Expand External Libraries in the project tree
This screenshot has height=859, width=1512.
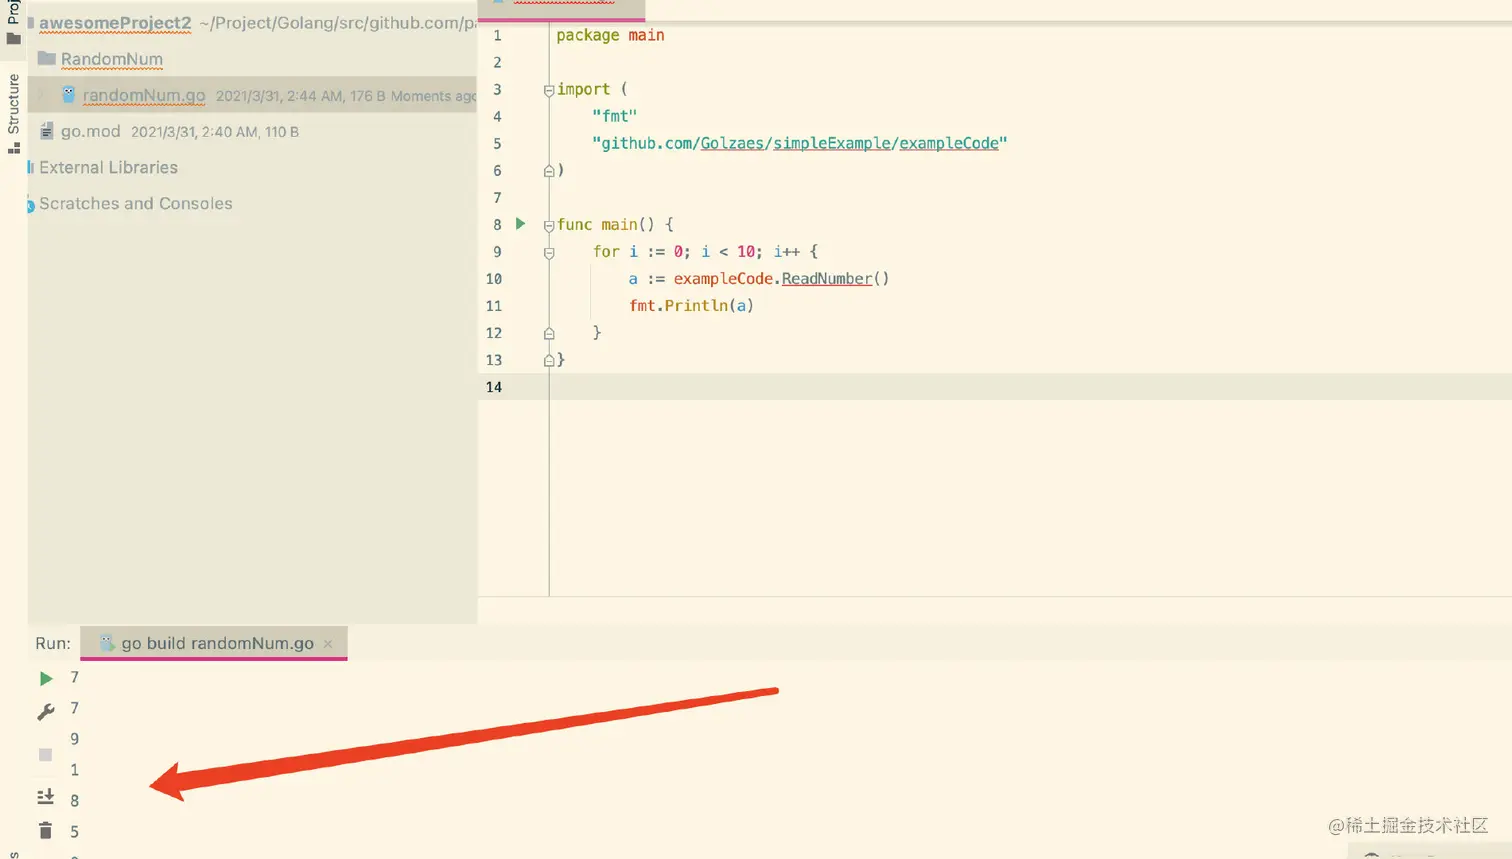(108, 167)
